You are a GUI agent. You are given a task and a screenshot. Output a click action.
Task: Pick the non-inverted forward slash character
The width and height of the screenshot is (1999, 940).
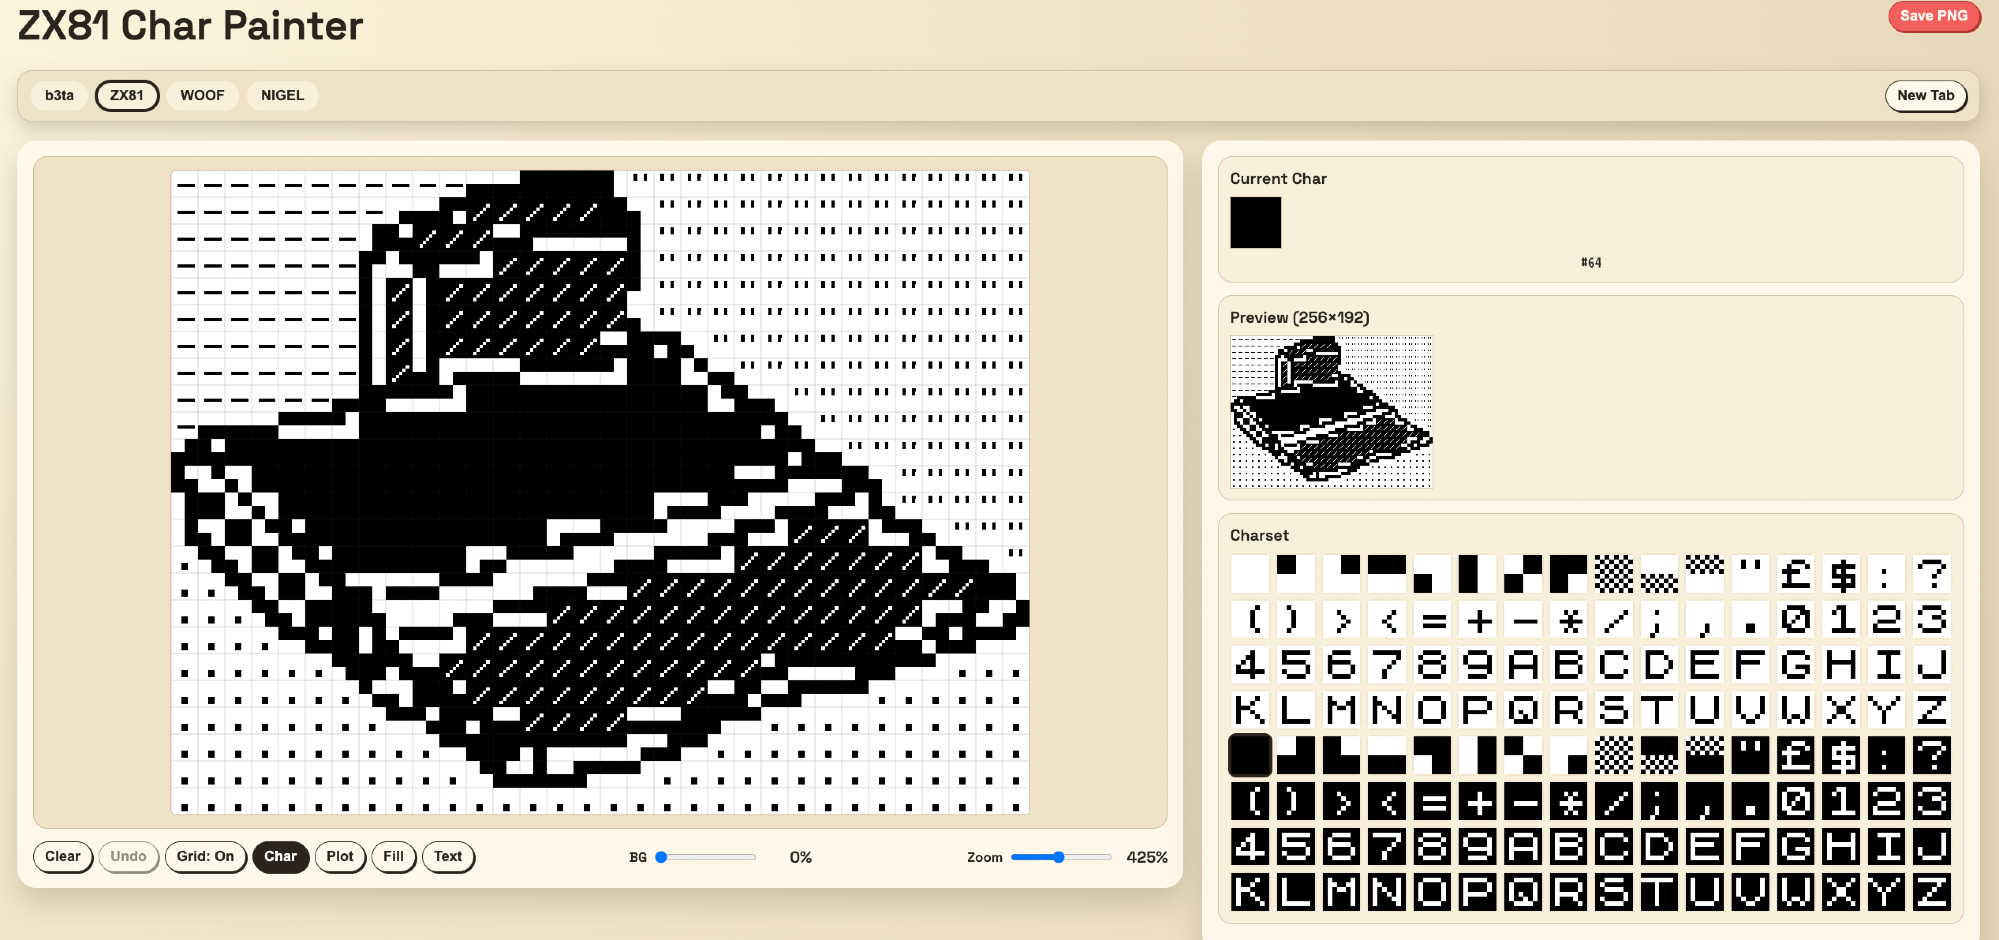1615,621
